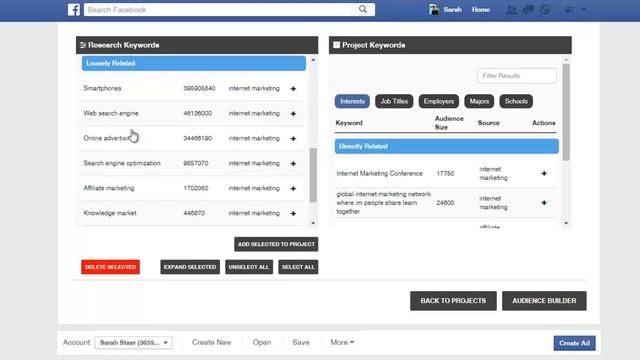Screen dimensions: 640x360
Task: Add Web search engine with plus icon
Action: [x=293, y=113]
